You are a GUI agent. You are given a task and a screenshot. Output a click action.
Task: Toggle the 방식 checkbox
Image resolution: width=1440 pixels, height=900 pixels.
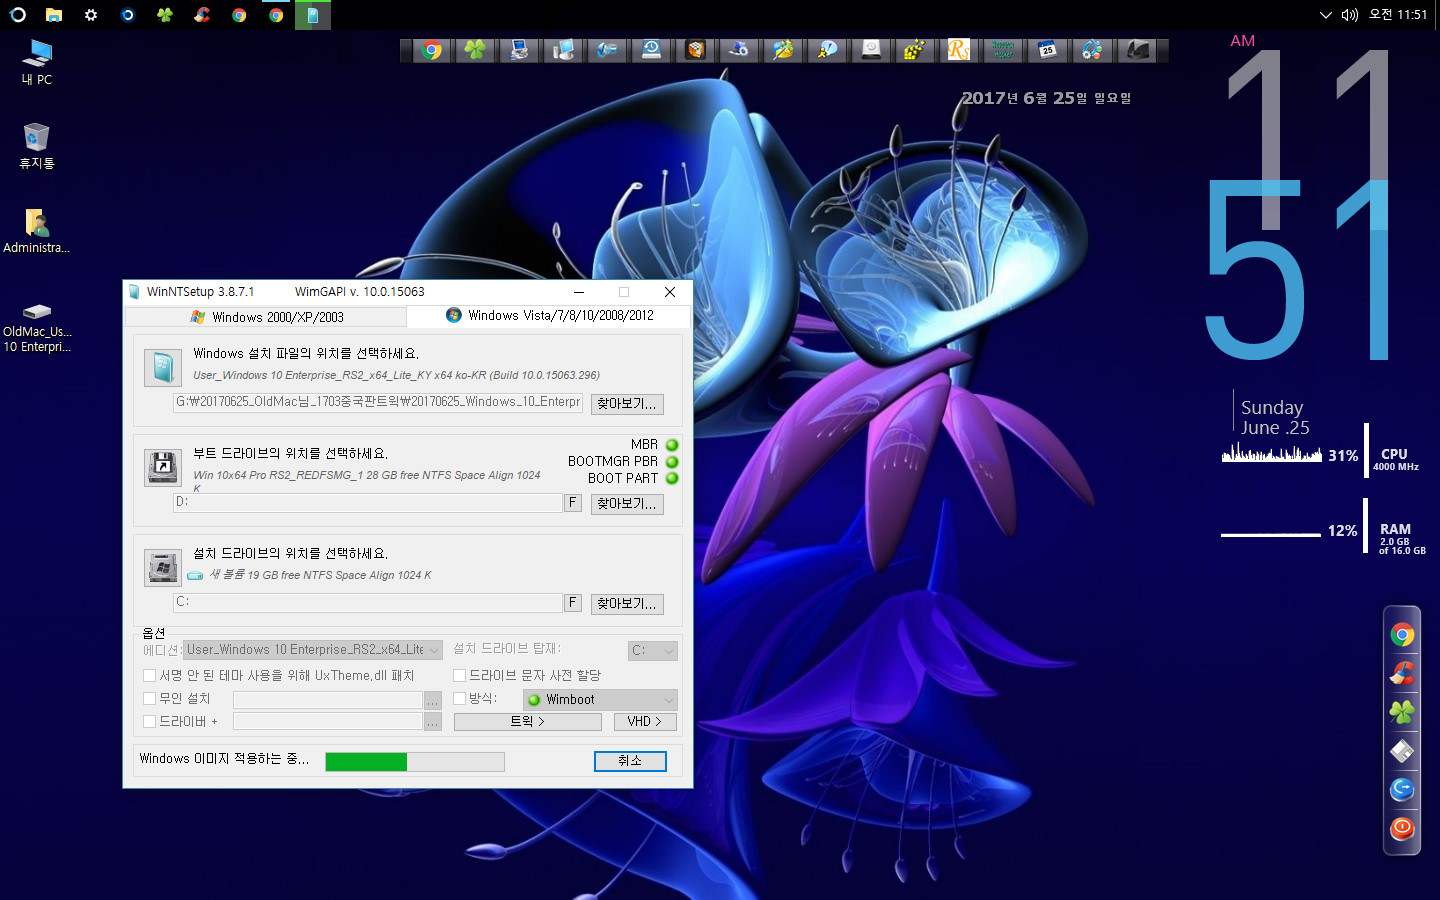tap(459, 698)
